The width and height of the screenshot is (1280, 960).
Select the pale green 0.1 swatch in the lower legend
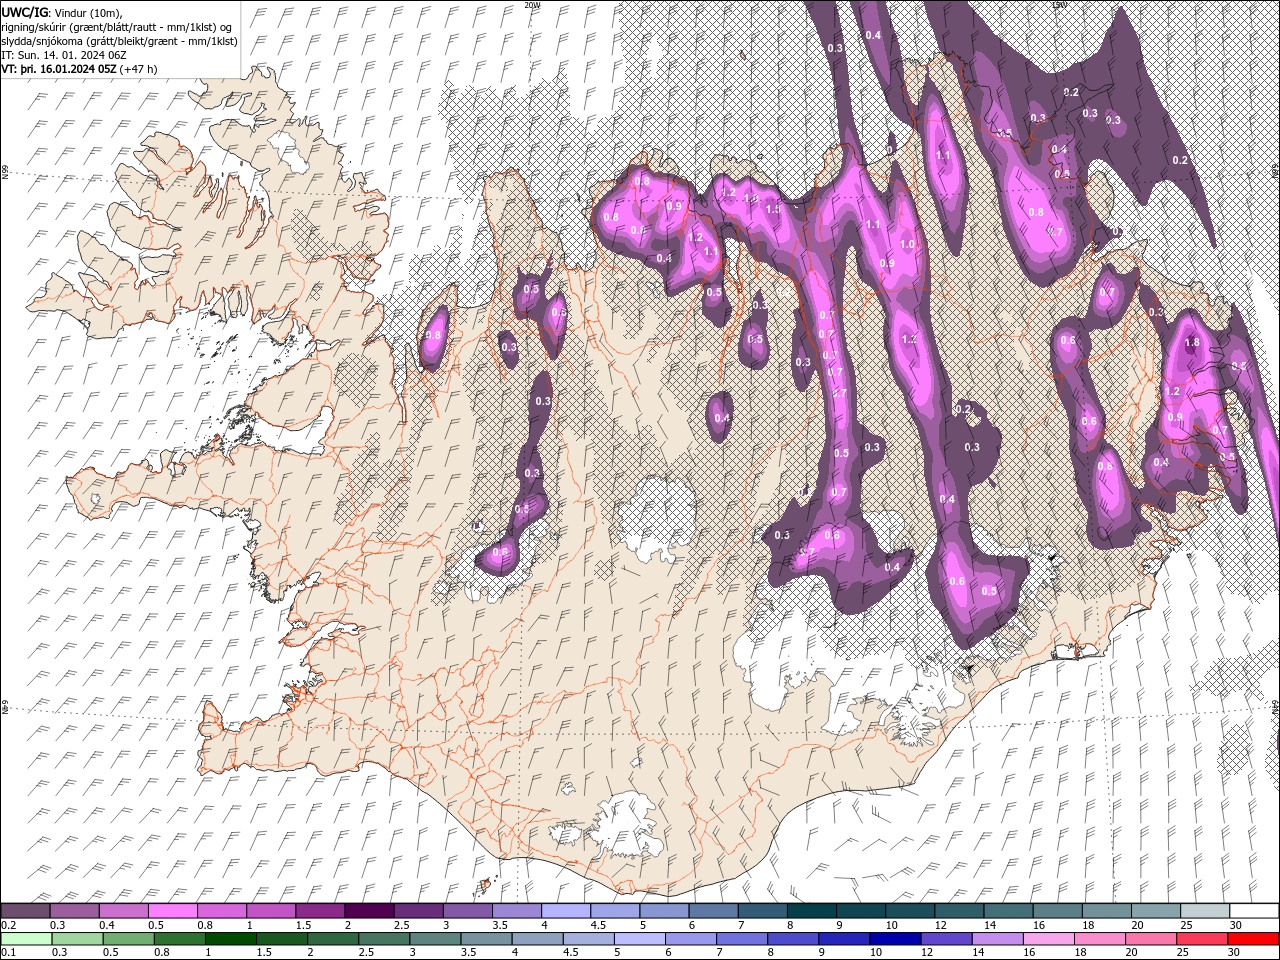pos(26,939)
